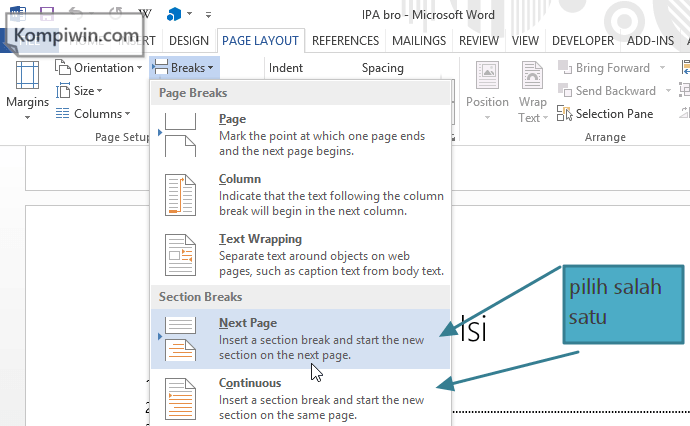The image size is (690, 426).
Task: Choose Next Page section break
Action: 301,339
